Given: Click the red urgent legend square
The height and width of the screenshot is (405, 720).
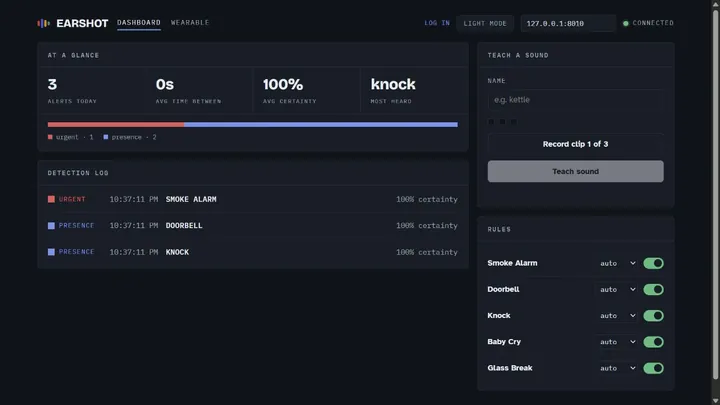Looking at the screenshot, I should tap(50, 137).
